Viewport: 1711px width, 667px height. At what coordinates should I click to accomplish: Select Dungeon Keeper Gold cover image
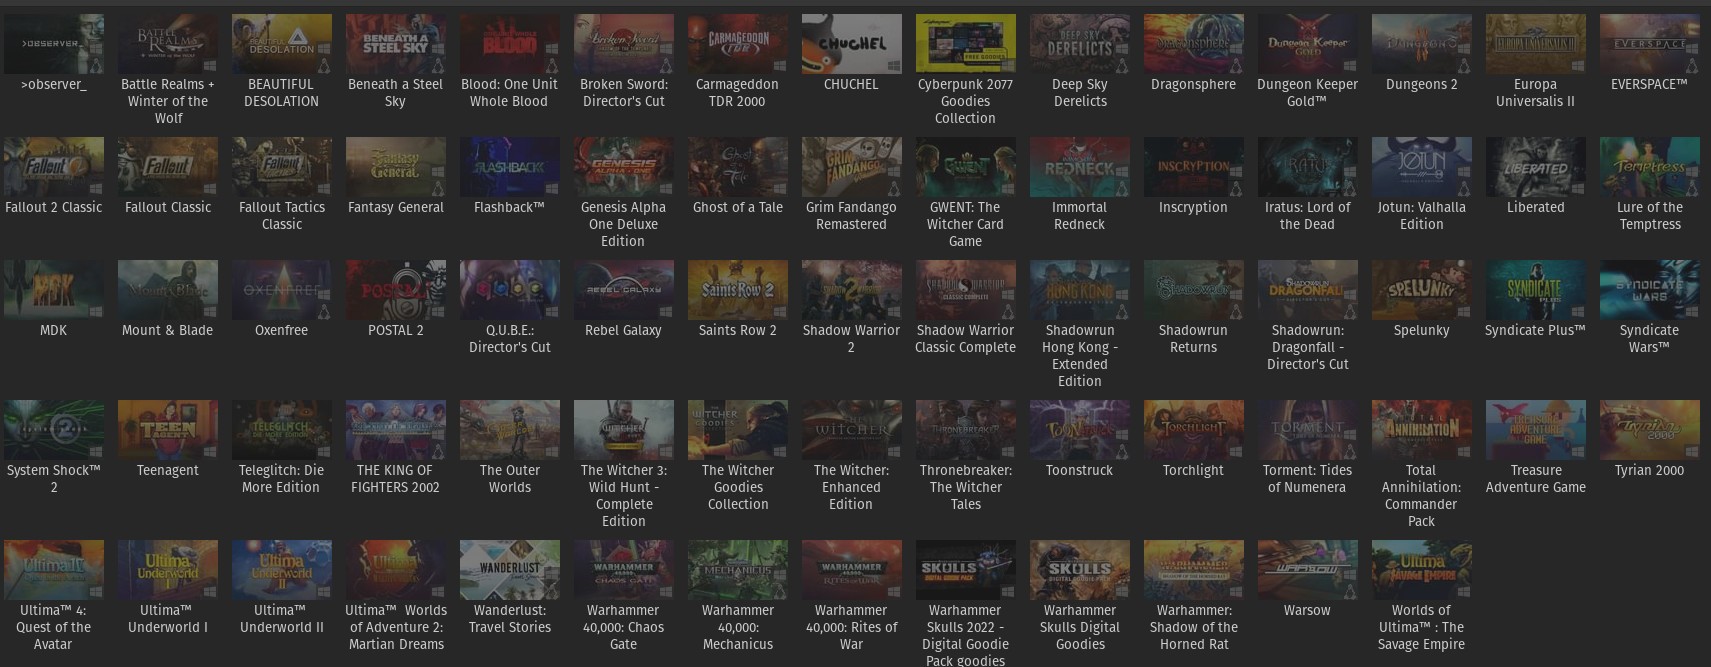tap(1308, 44)
